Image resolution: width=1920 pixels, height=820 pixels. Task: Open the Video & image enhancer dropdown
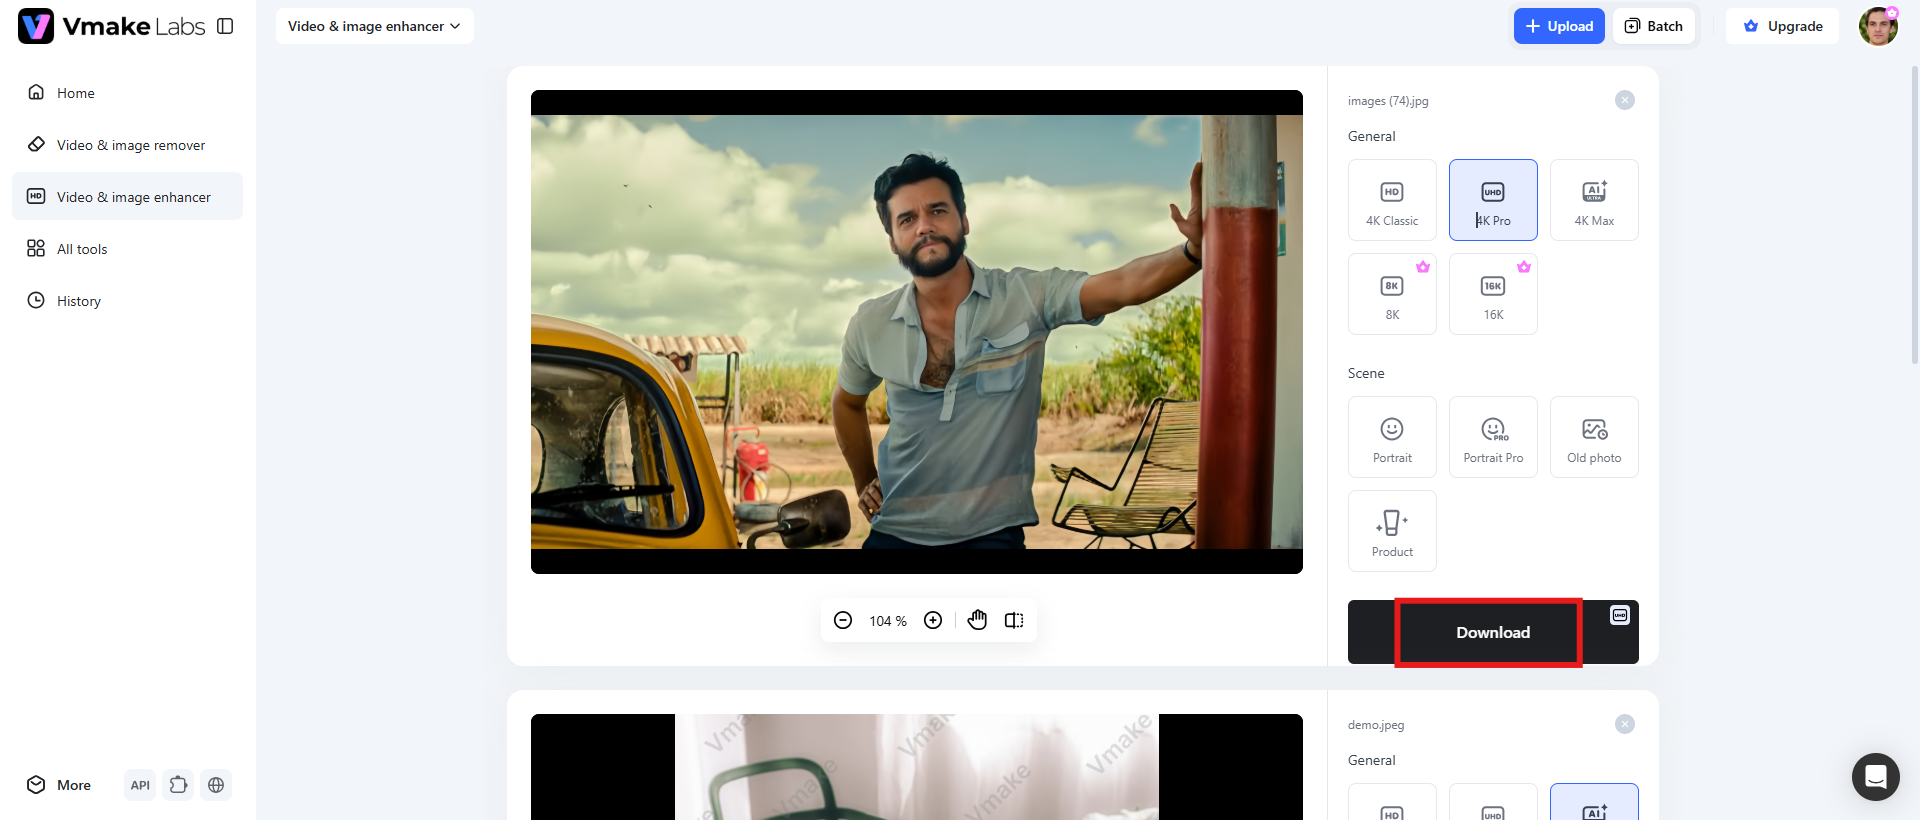click(x=375, y=26)
